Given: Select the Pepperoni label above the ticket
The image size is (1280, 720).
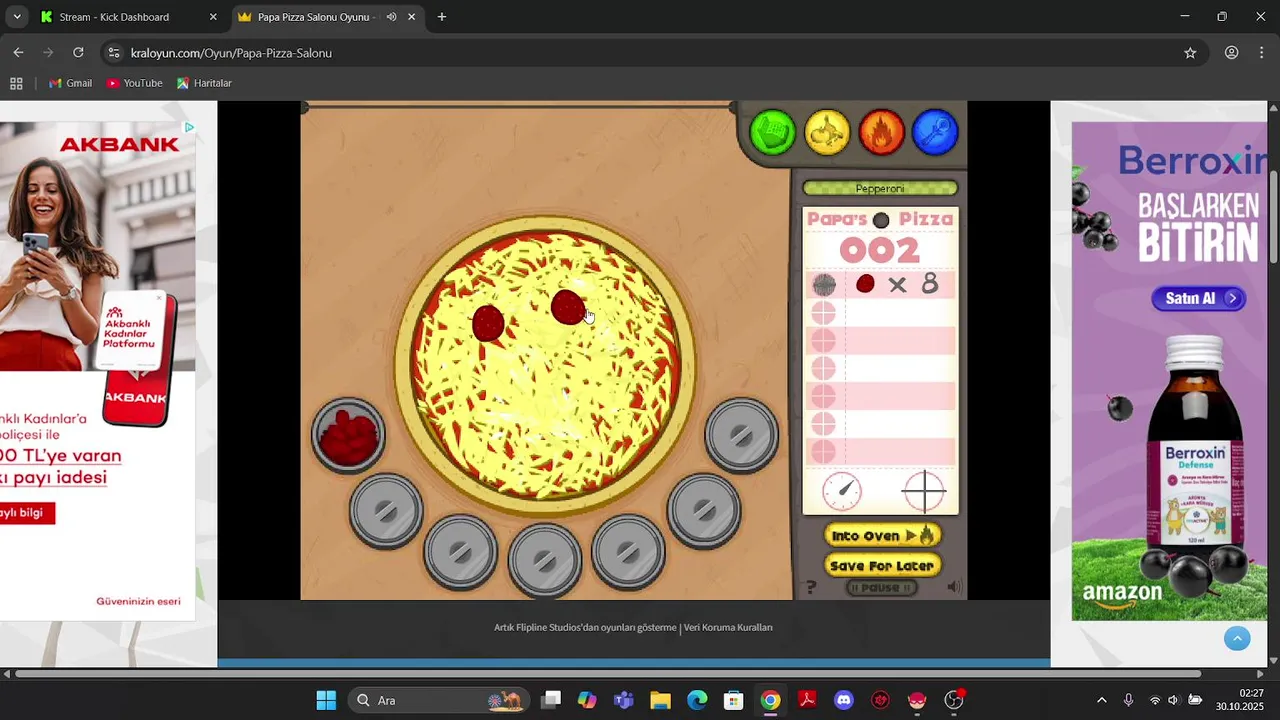Looking at the screenshot, I should pyautogui.click(x=880, y=188).
